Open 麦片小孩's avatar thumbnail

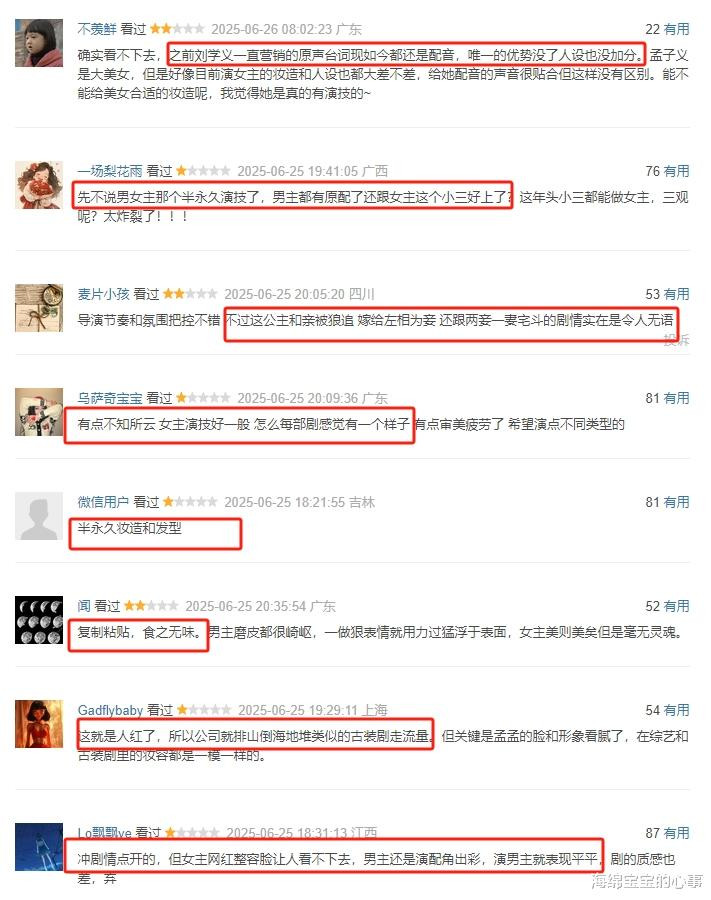tap(39, 308)
